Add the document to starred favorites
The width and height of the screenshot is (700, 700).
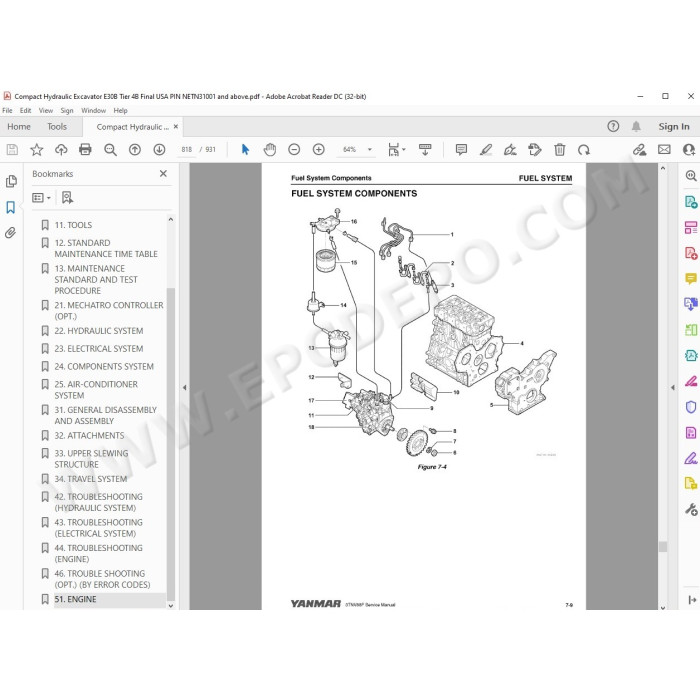pyautogui.click(x=37, y=150)
